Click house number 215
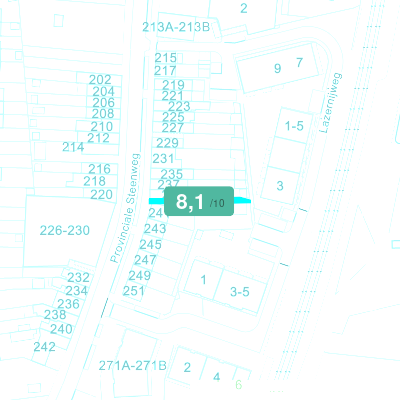This screenshot has width=400, height=400. [x=166, y=58]
